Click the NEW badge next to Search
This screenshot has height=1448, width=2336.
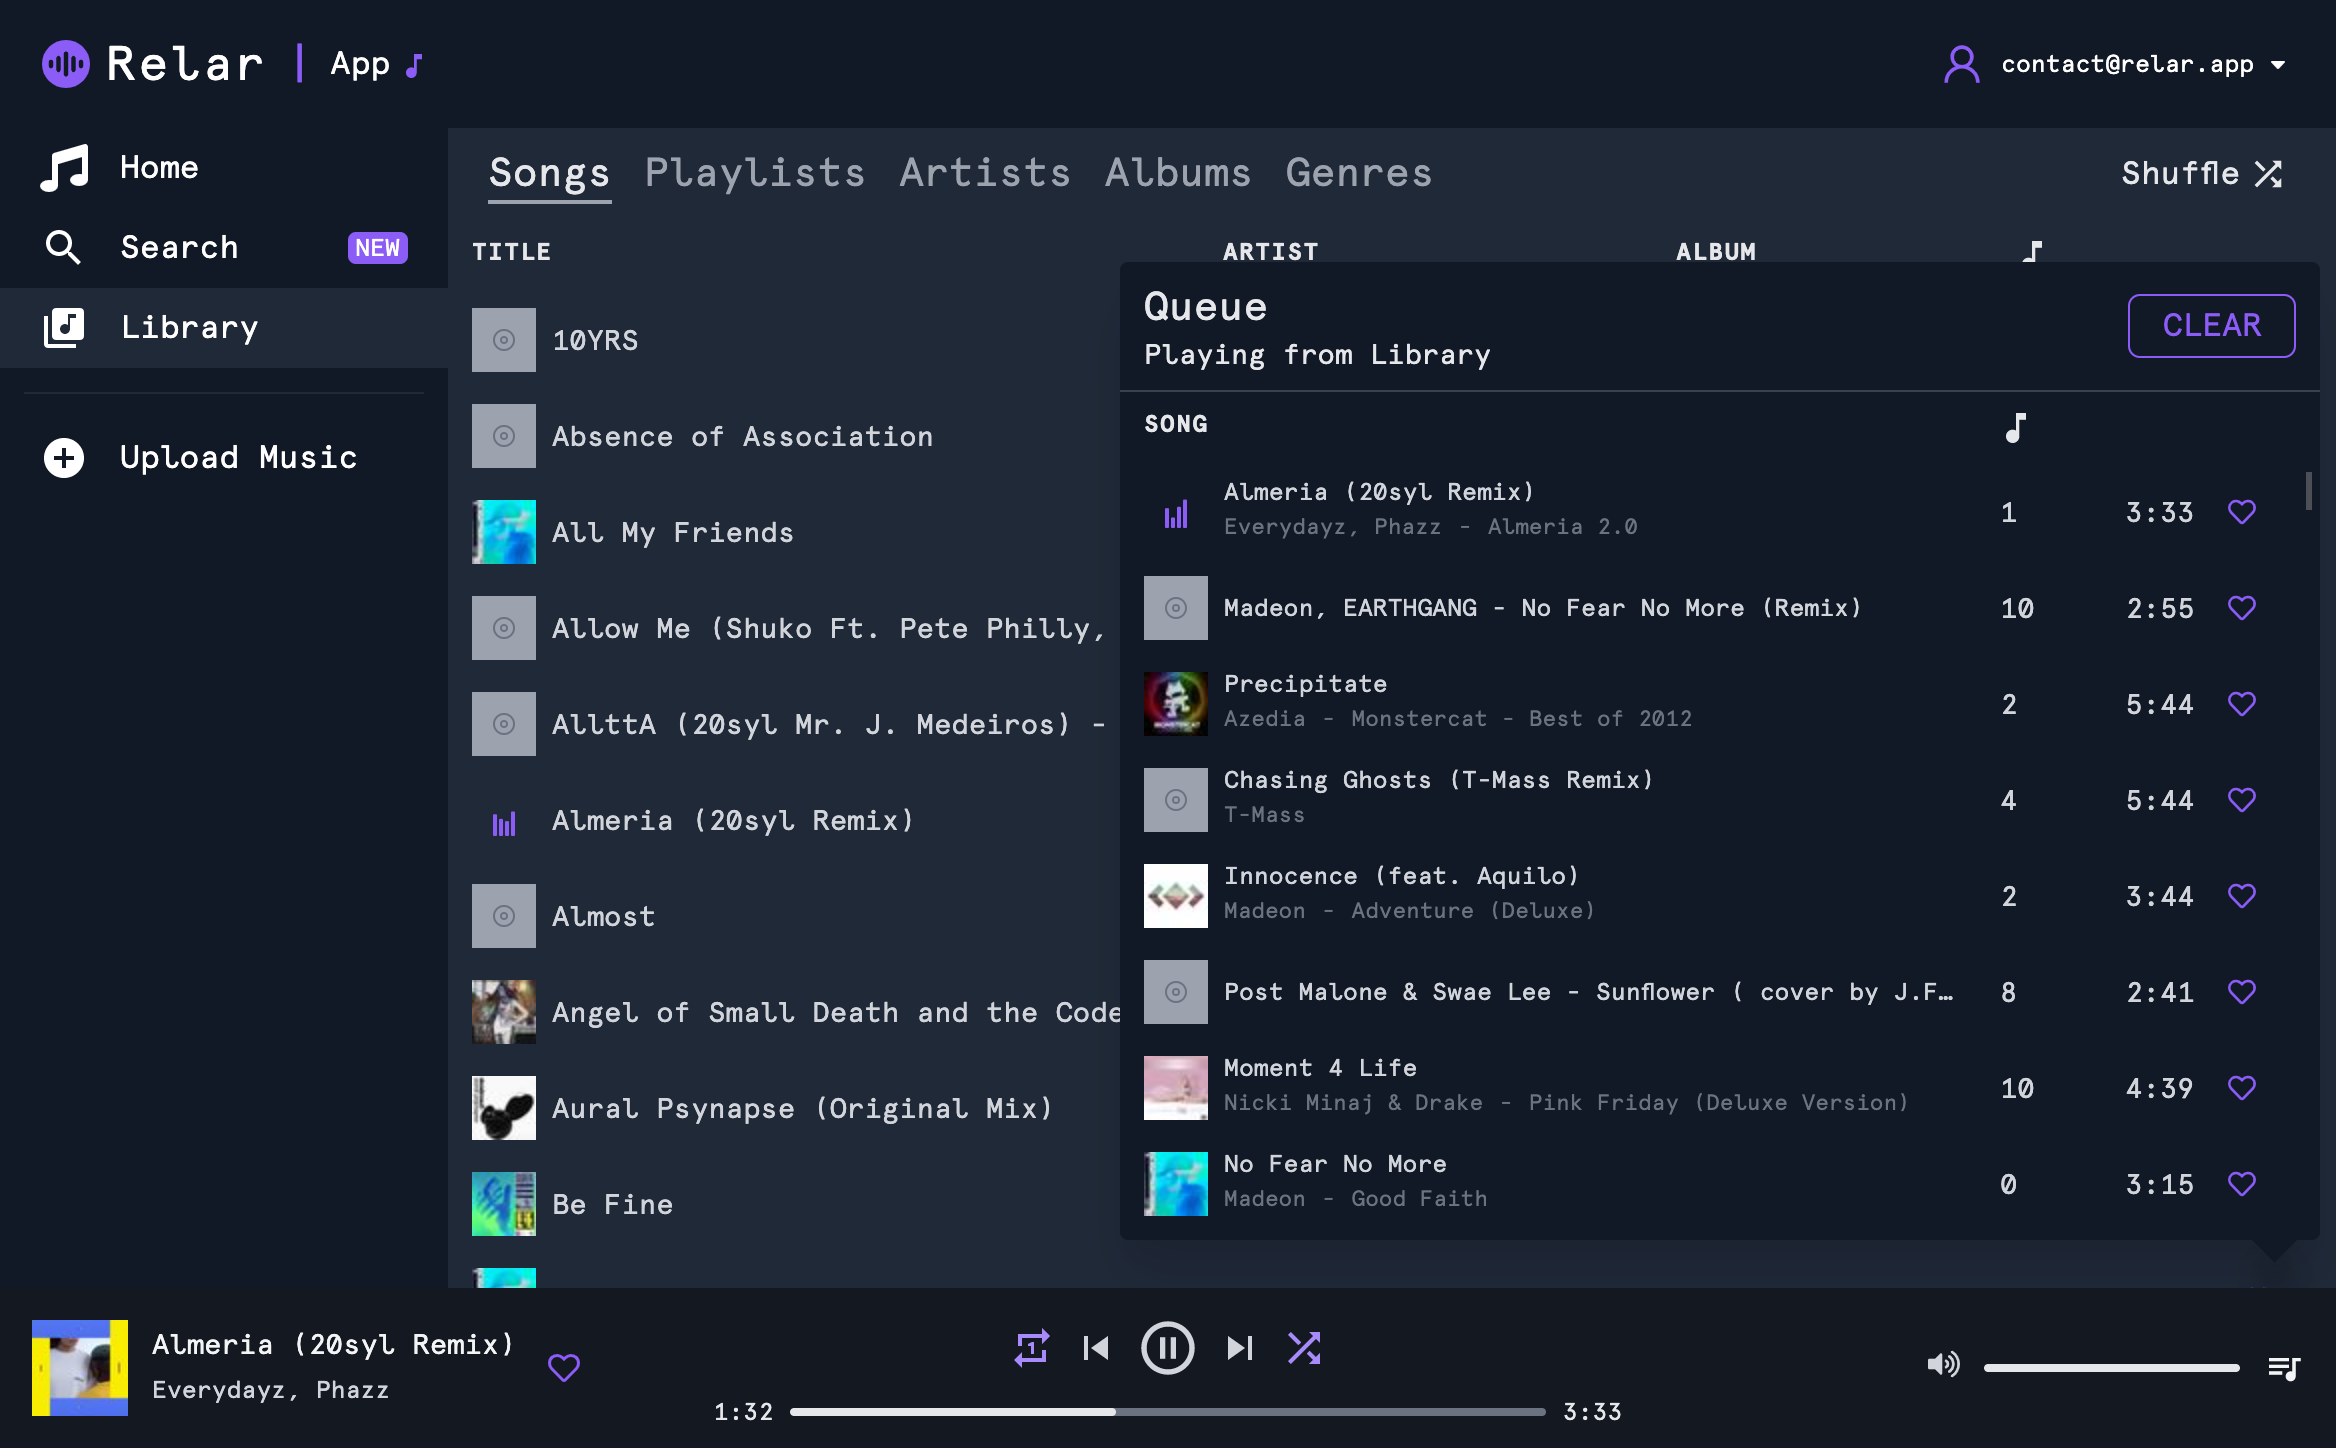(377, 248)
